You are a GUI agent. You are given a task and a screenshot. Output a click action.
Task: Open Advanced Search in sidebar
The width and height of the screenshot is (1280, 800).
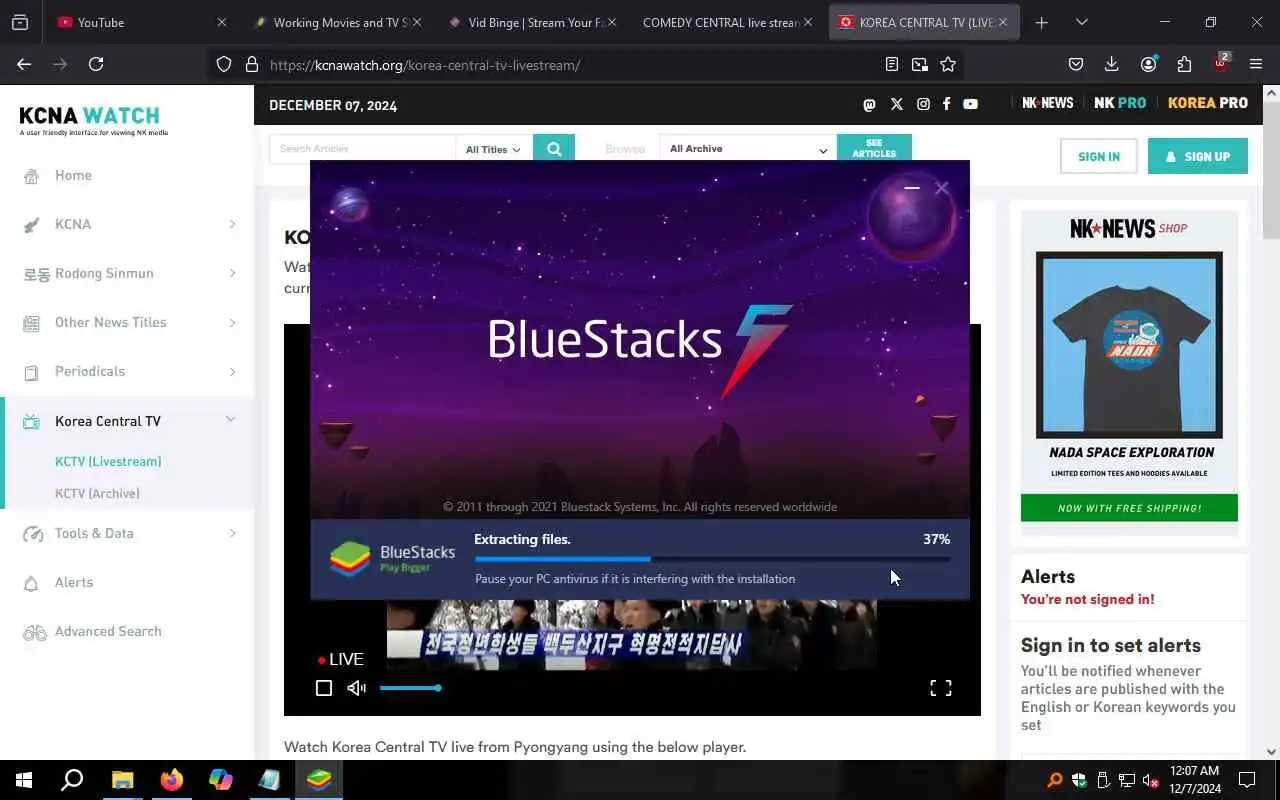click(108, 631)
